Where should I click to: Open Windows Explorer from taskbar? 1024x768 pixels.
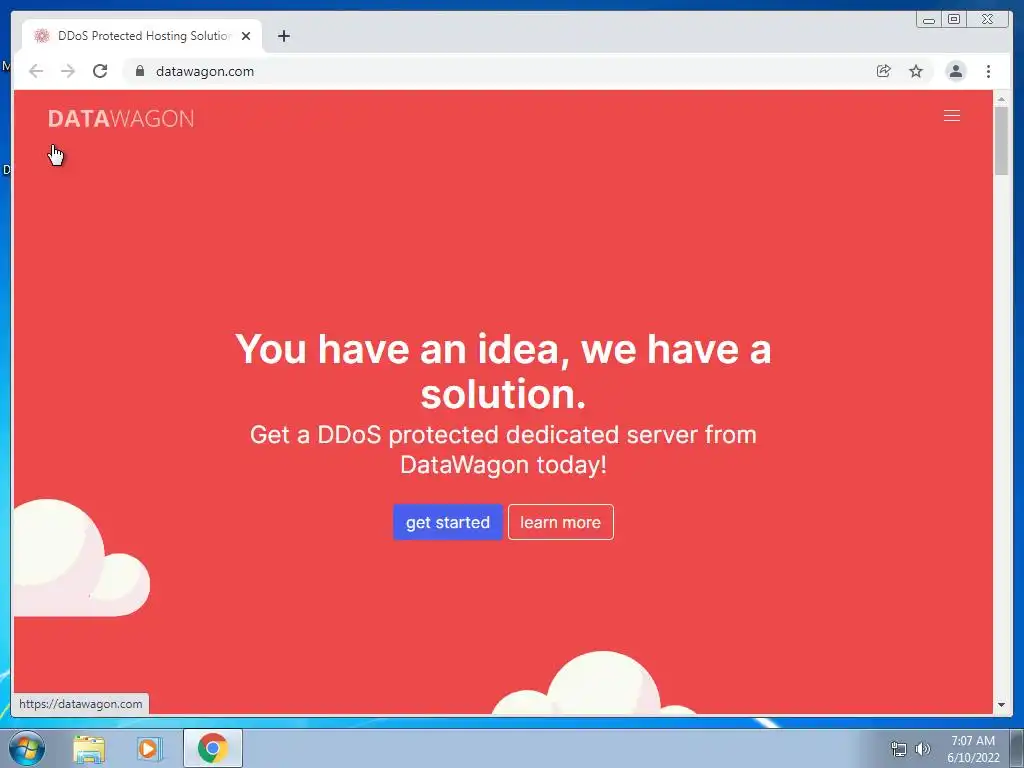tap(89, 748)
